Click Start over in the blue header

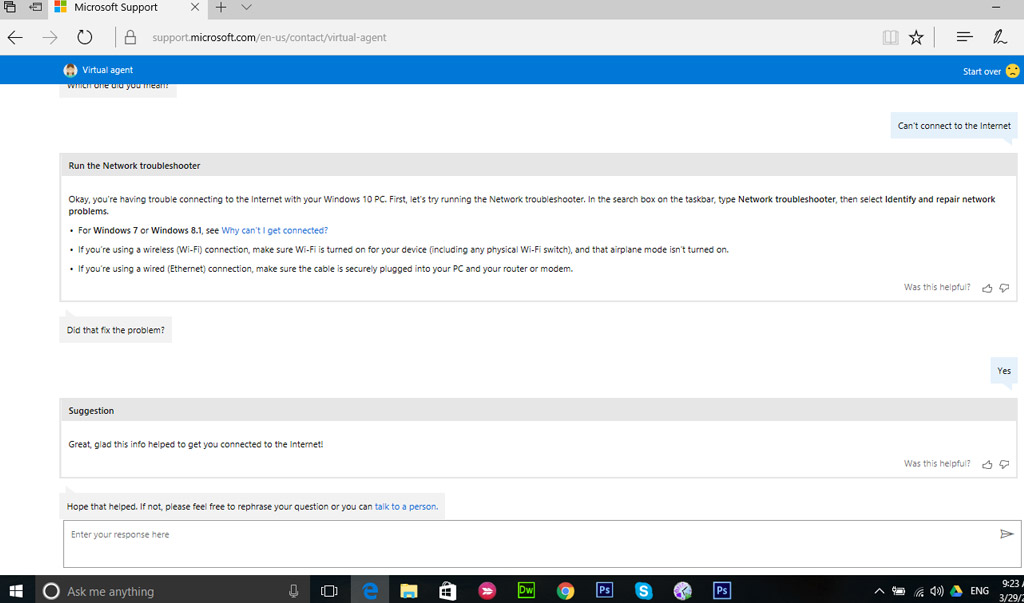point(981,71)
